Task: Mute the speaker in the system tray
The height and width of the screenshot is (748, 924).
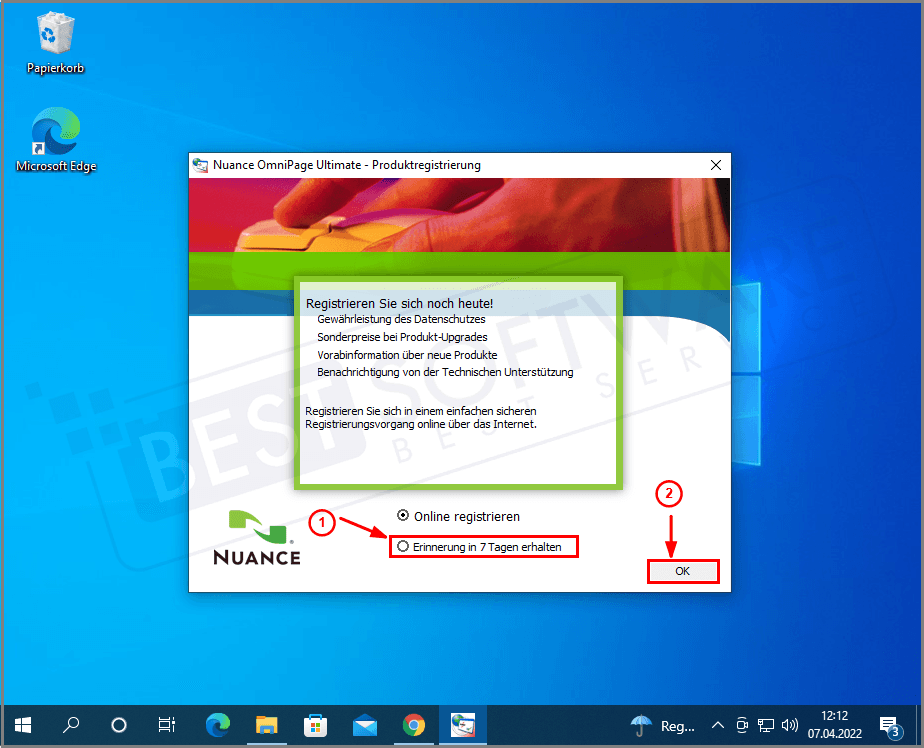Action: (789, 725)
